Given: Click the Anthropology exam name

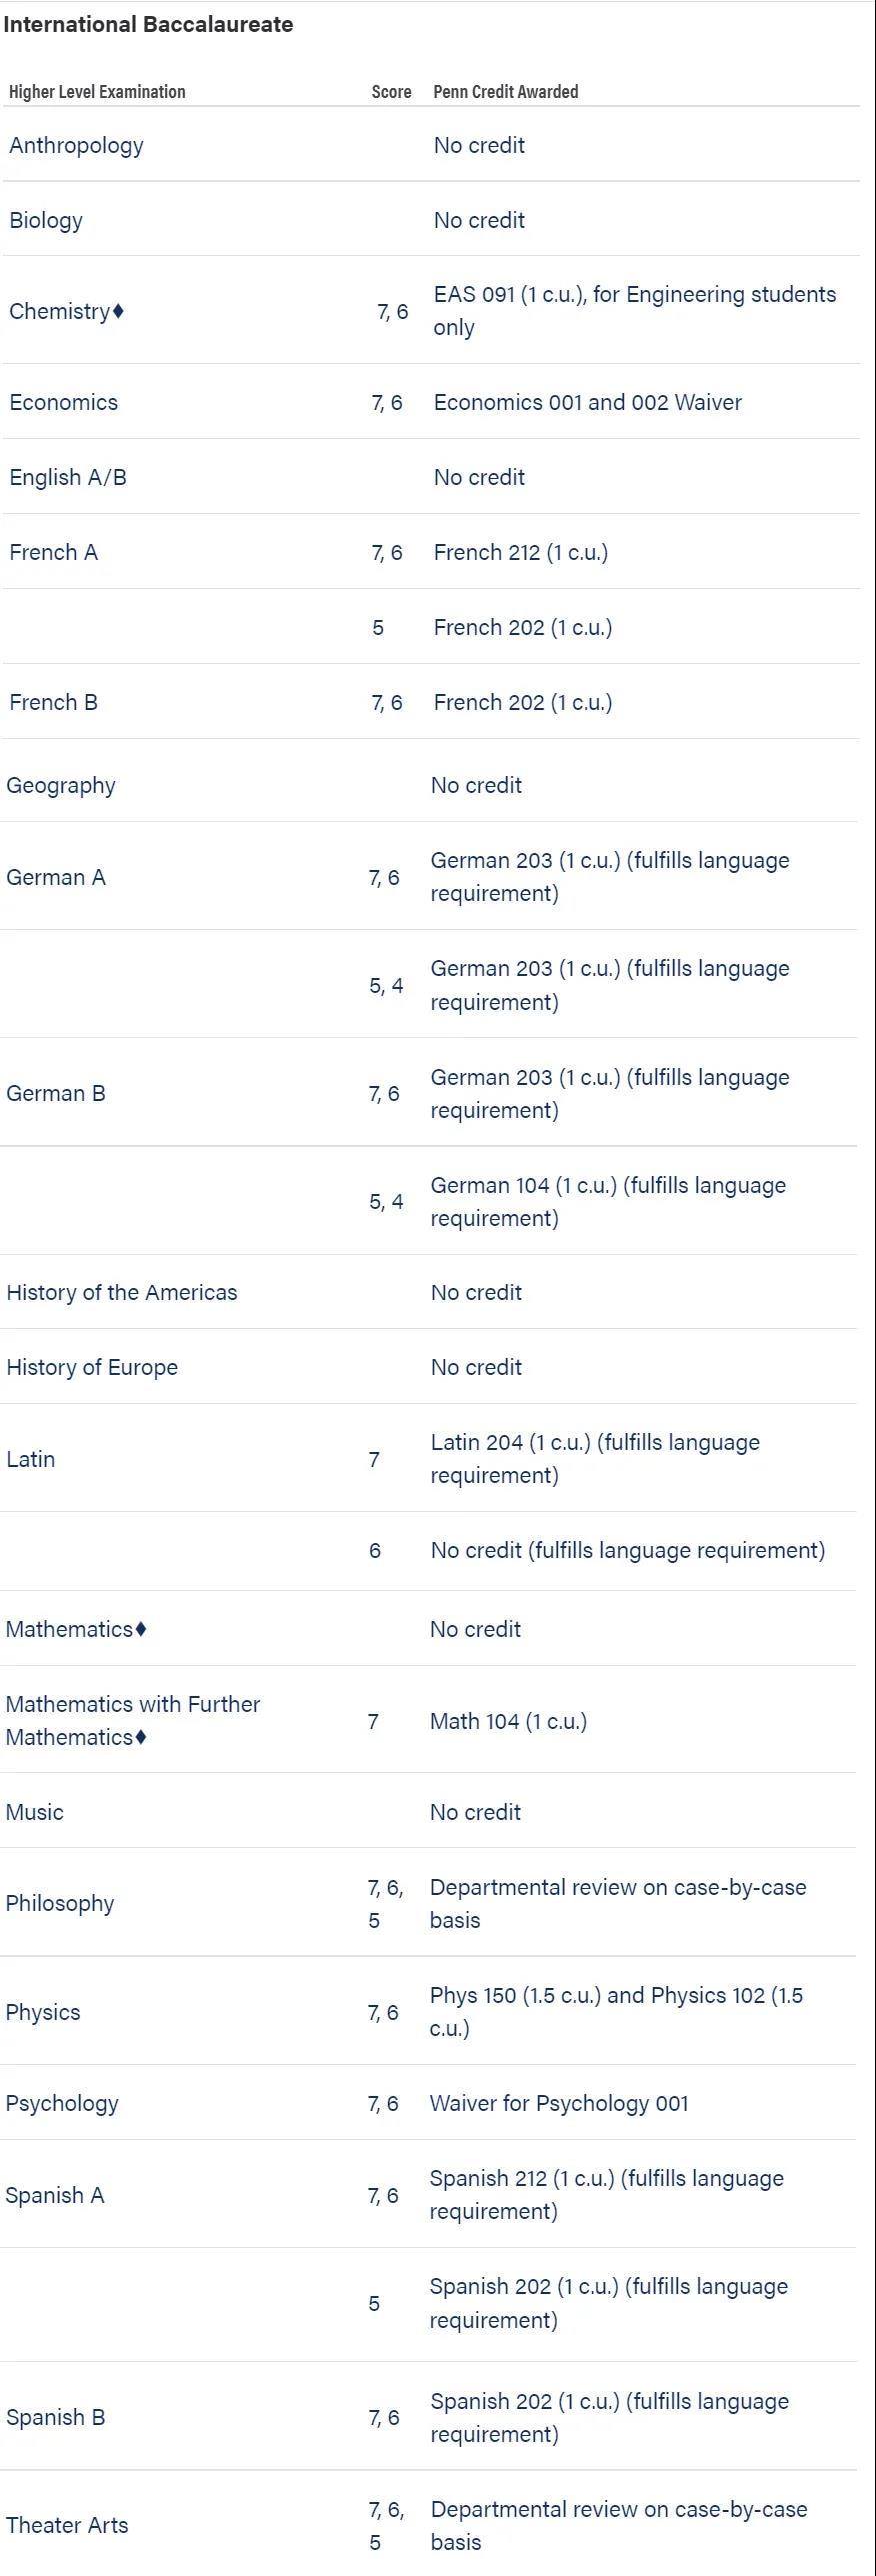Looking at the screenshot, I should coord(76,146).
